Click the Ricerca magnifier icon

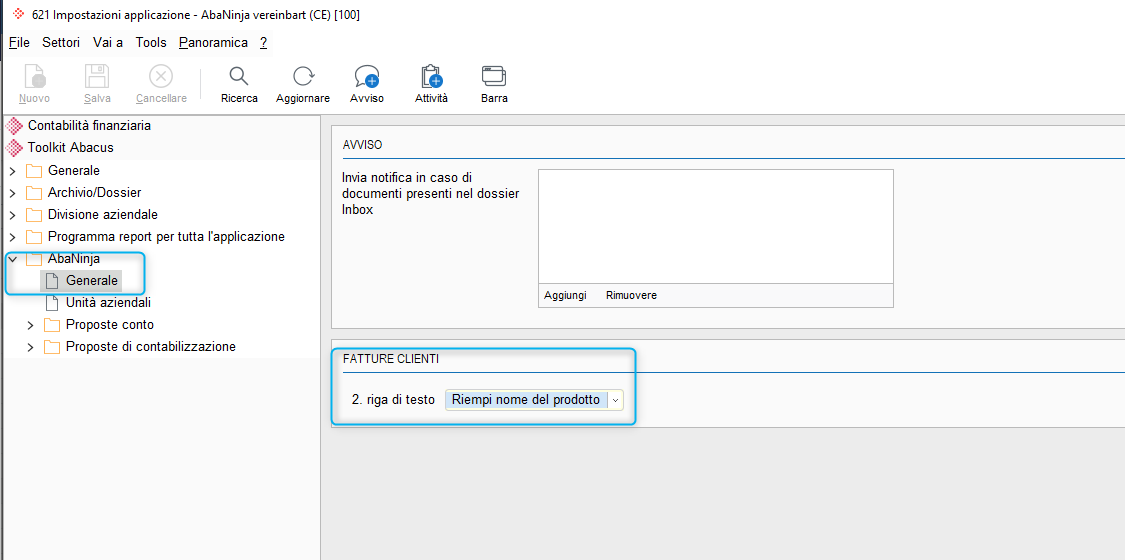pyautogui.click(x=239, y=76)
